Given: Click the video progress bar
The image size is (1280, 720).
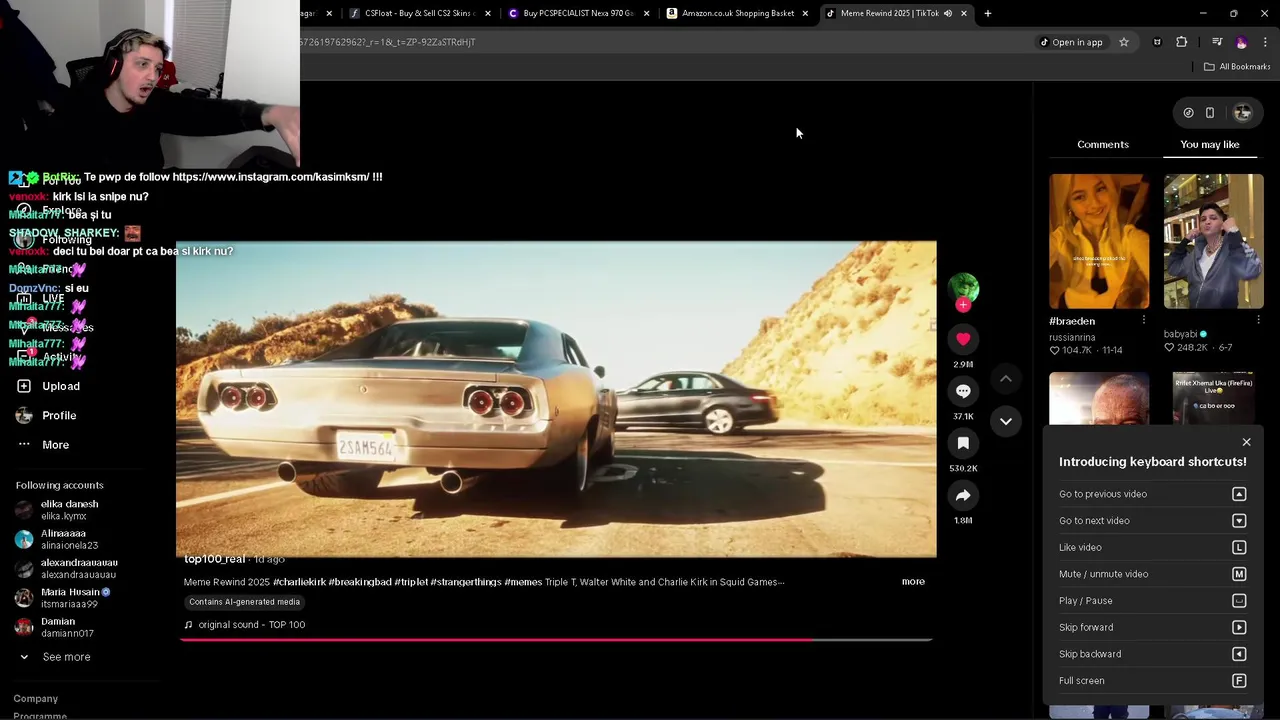Looking at the screenshot, I should [x=556, y=640].
